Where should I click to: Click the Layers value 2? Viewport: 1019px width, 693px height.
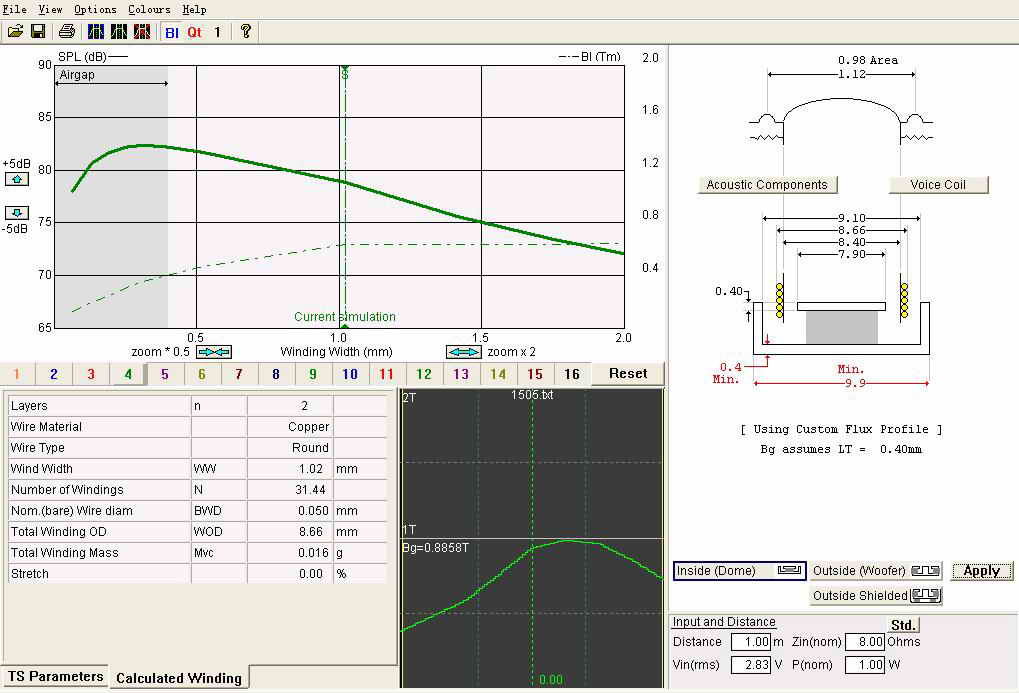(x=290, y=406)
